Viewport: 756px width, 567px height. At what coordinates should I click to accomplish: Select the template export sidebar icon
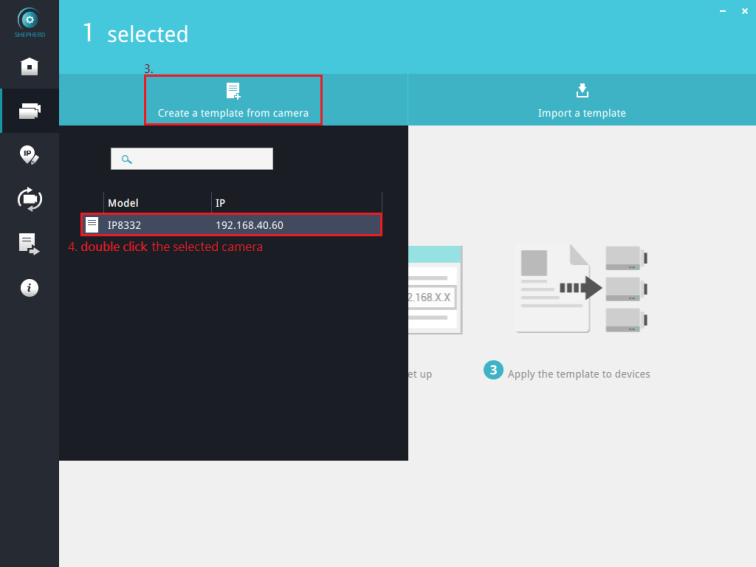pyautogui.click(x=29, y=243)
